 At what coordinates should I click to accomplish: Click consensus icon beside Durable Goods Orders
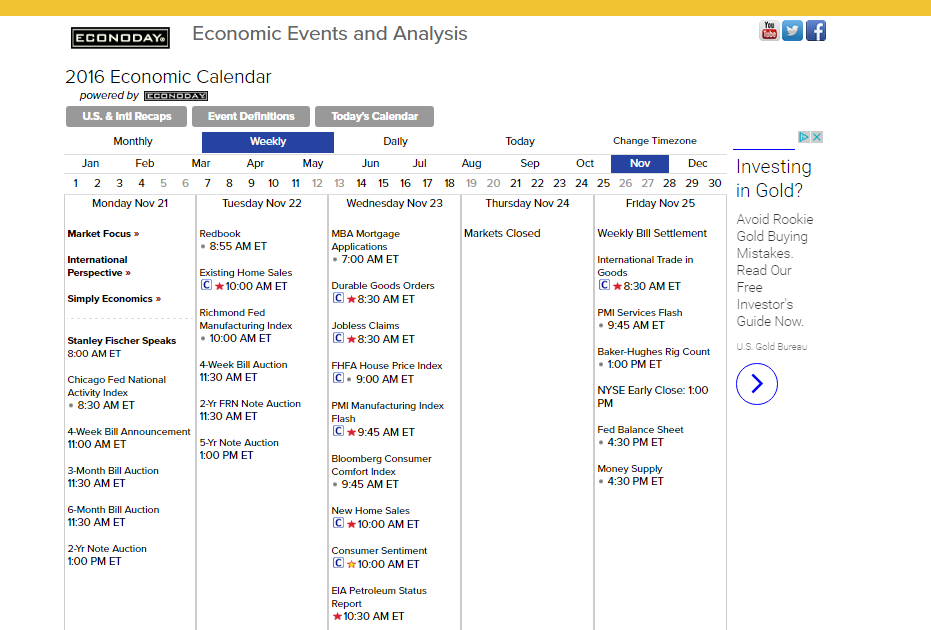pos(338,299)
